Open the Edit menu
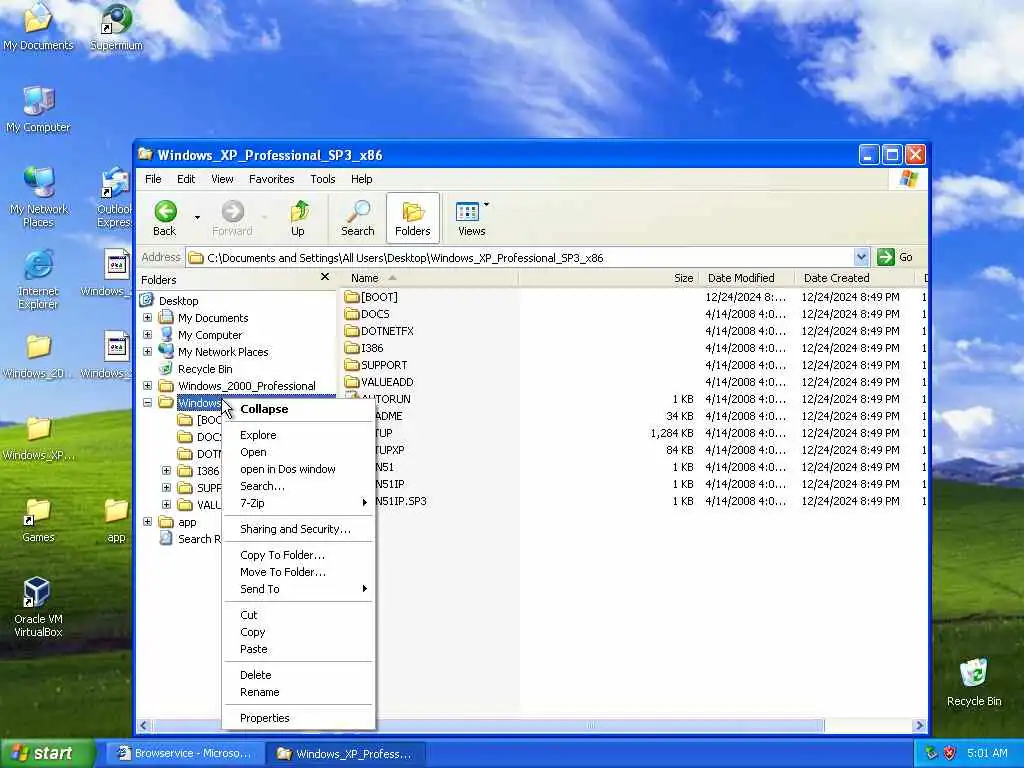This screenshot has height=768, width=1024. tap(186, 179)
